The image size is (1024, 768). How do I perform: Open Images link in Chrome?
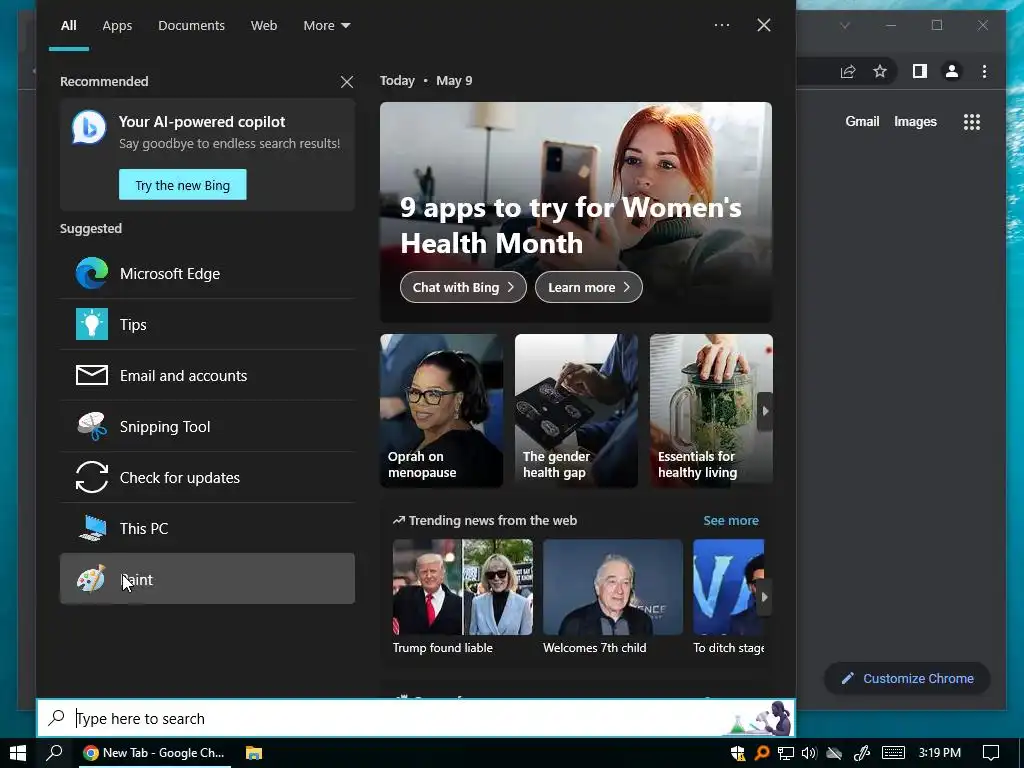(x=915, y=121)
